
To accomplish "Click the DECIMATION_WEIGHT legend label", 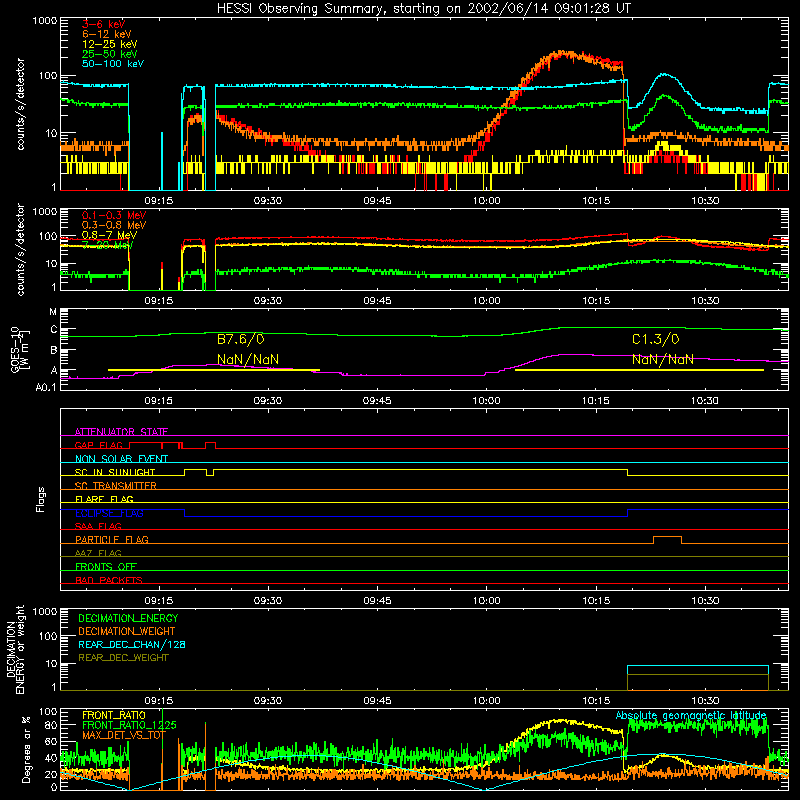I will tap(127, 631).
